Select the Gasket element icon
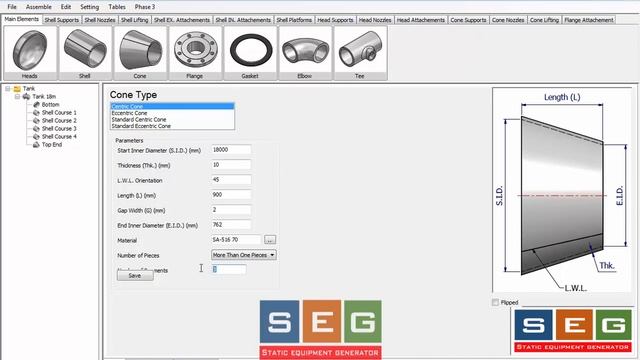Screen dimensions: 640x360 (250, 53)
